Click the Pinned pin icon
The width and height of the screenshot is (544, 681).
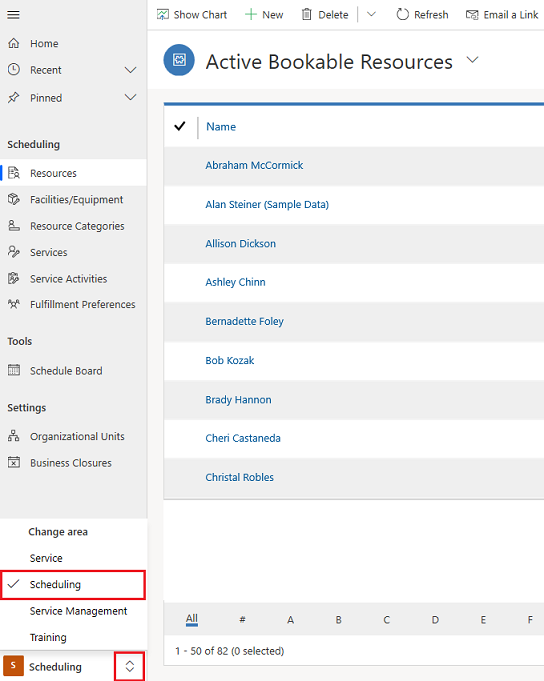point(14,97)
